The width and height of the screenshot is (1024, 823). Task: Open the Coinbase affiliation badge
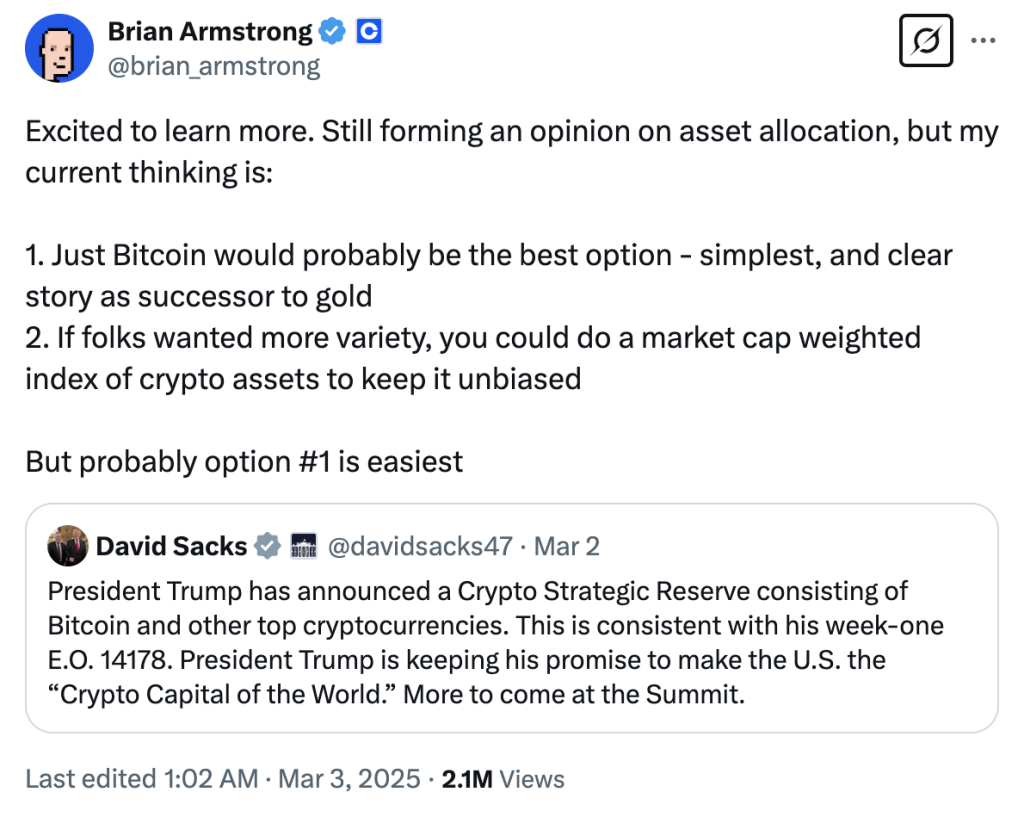[x=369, y=31]
